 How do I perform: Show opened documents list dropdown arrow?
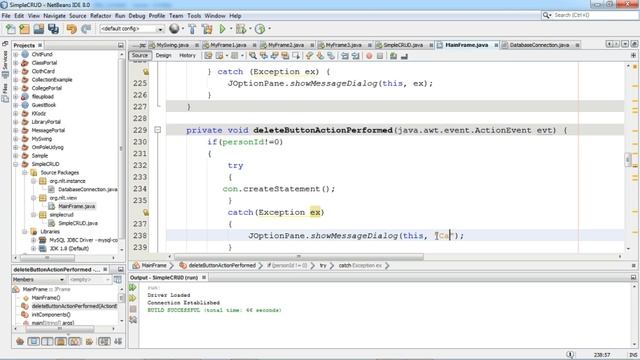625,44
